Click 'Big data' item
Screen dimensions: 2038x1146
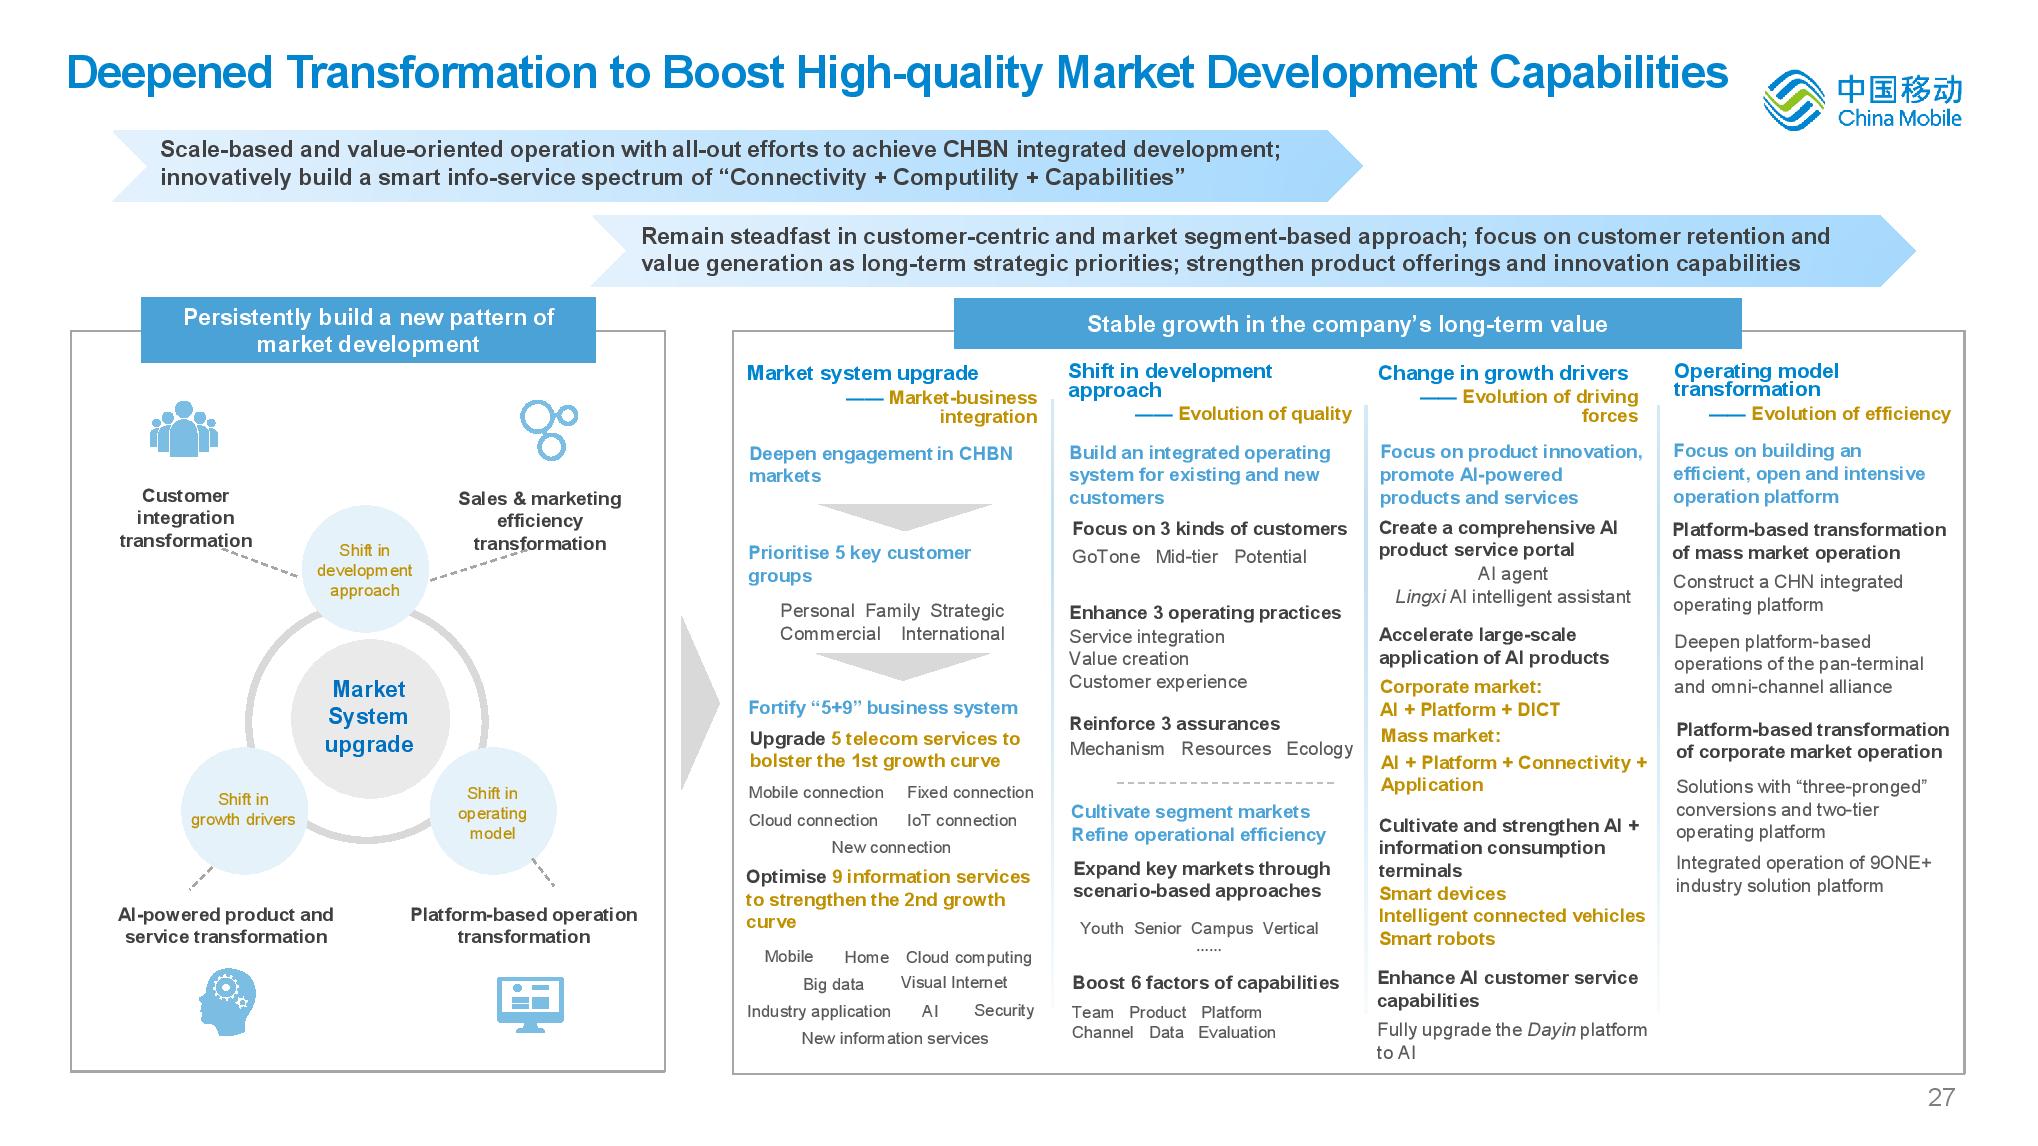point(832,984)
